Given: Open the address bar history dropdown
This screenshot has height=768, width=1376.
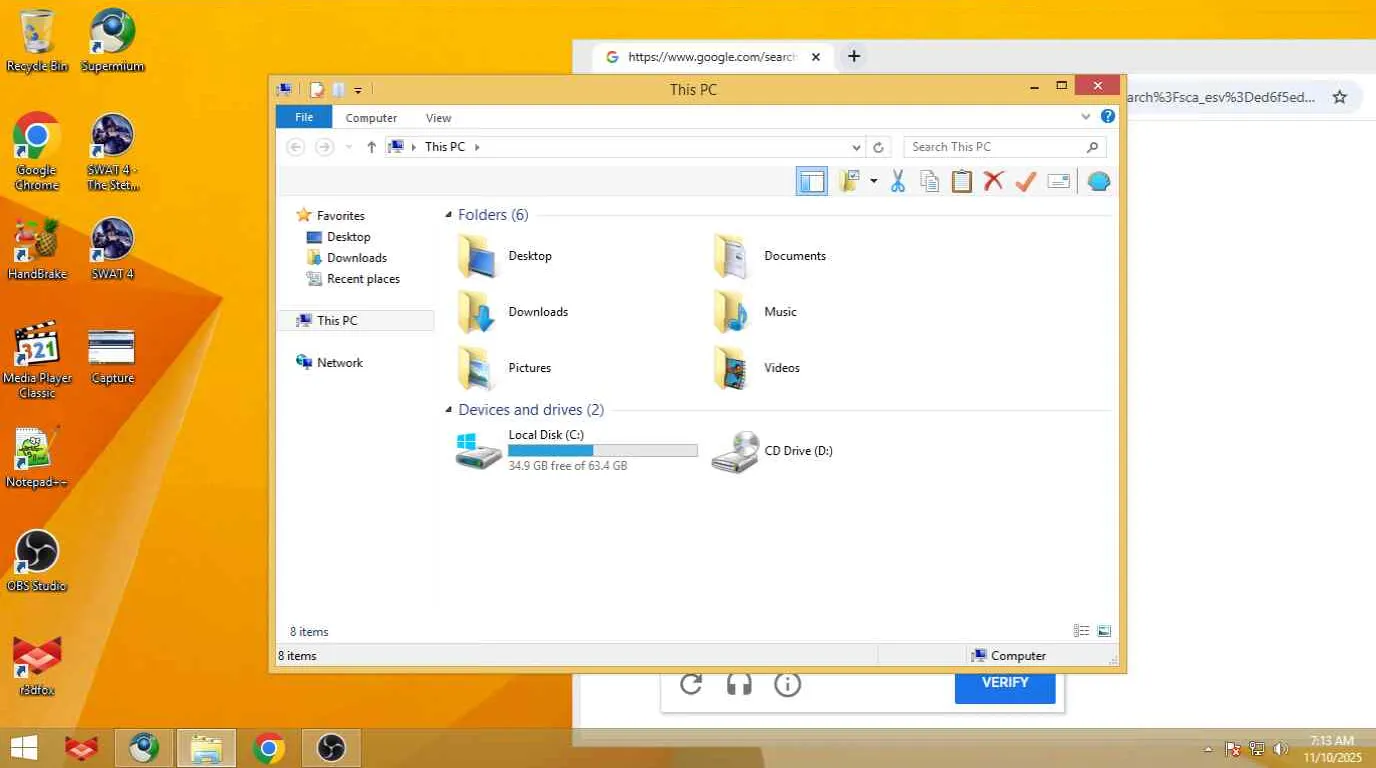Looking at the screenshot, I should [856, 147].
